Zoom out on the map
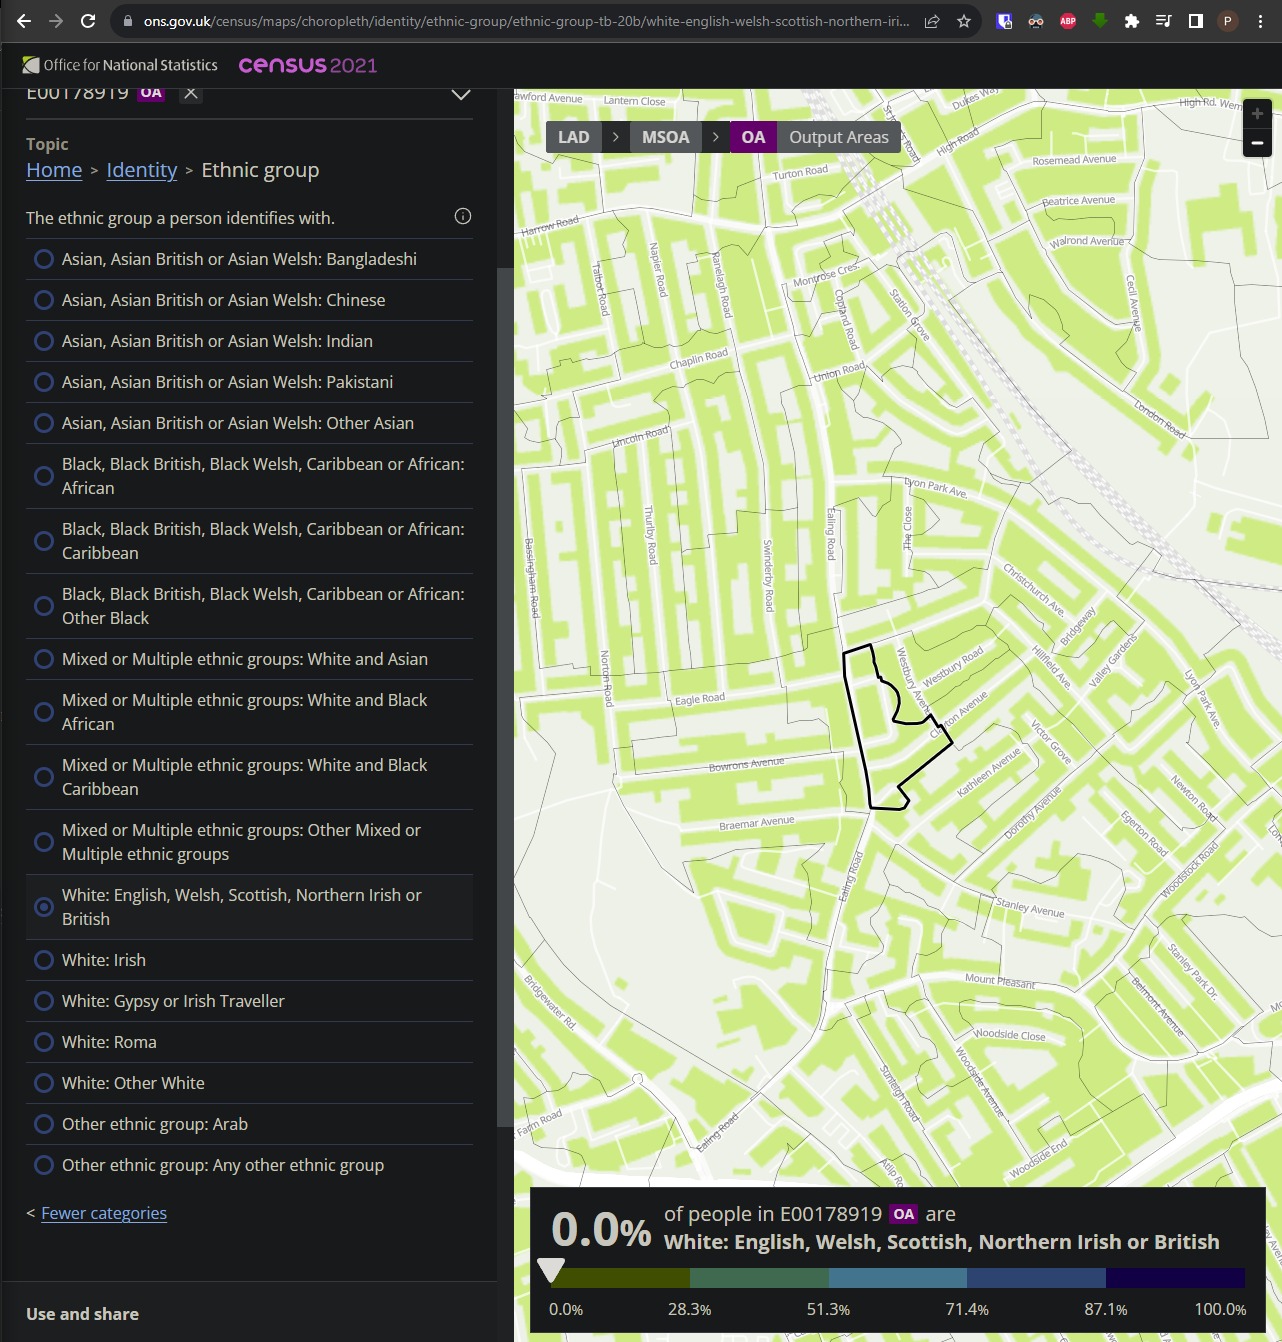 coord(1257,143)
